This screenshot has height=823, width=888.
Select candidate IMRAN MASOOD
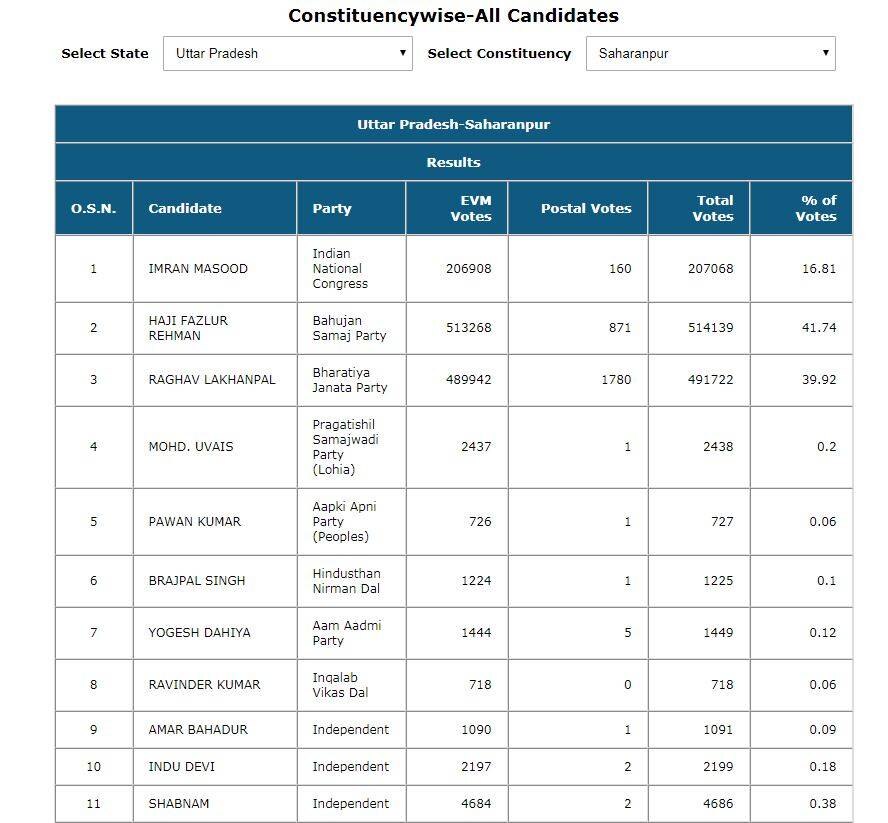197,268
